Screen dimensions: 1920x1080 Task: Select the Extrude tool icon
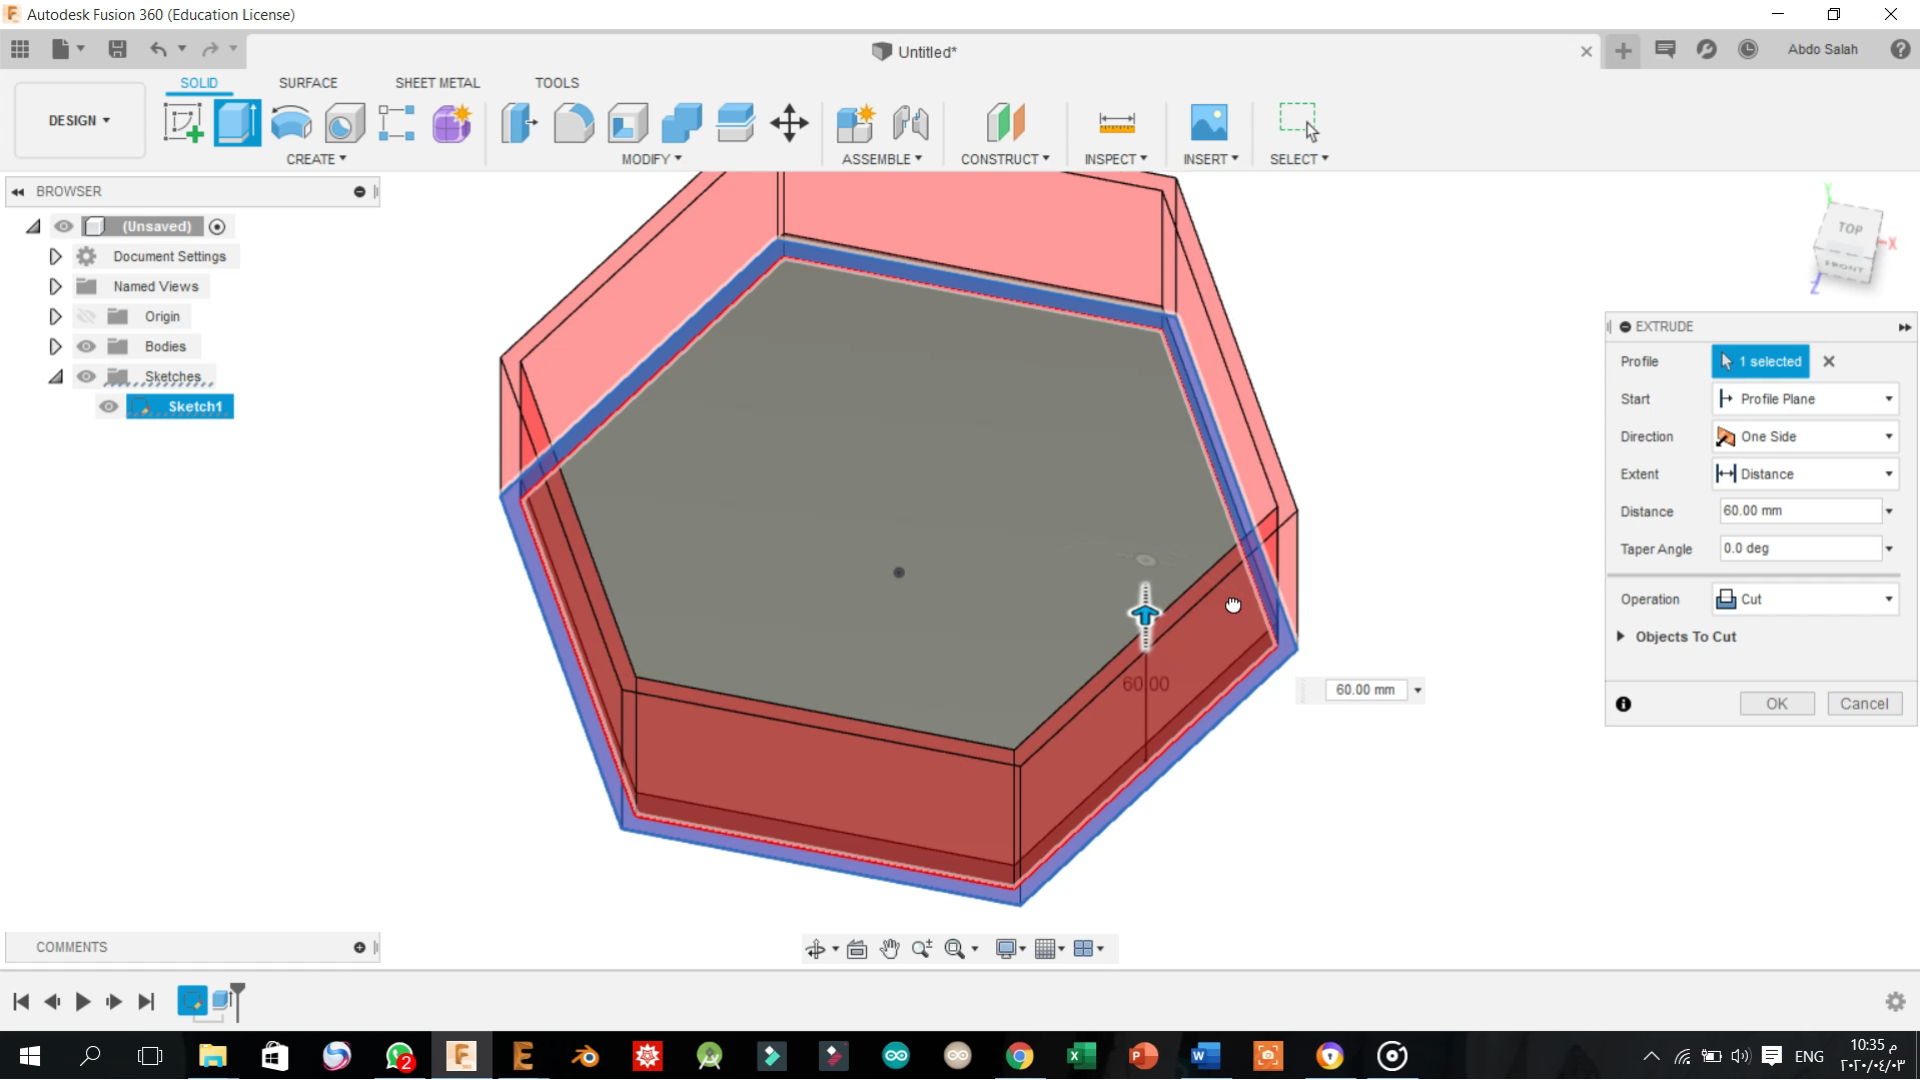237,123
